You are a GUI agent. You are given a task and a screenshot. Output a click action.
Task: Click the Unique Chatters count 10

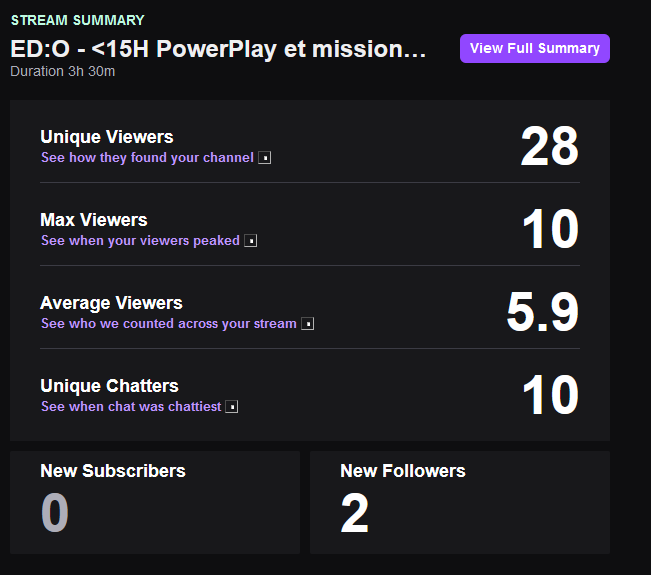tap(550, 395)
